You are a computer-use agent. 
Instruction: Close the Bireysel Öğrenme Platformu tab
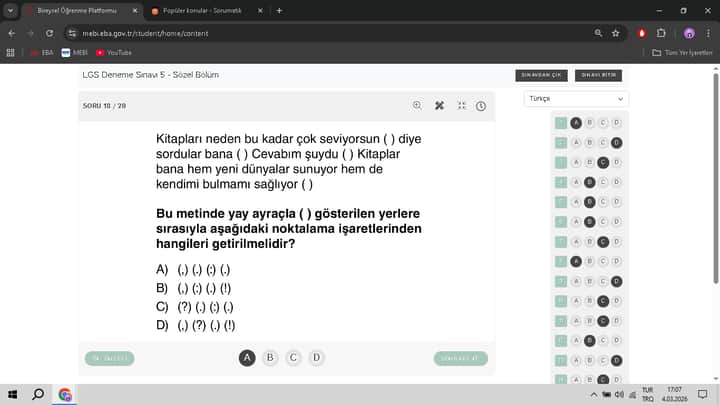click(x=135, y=11)
